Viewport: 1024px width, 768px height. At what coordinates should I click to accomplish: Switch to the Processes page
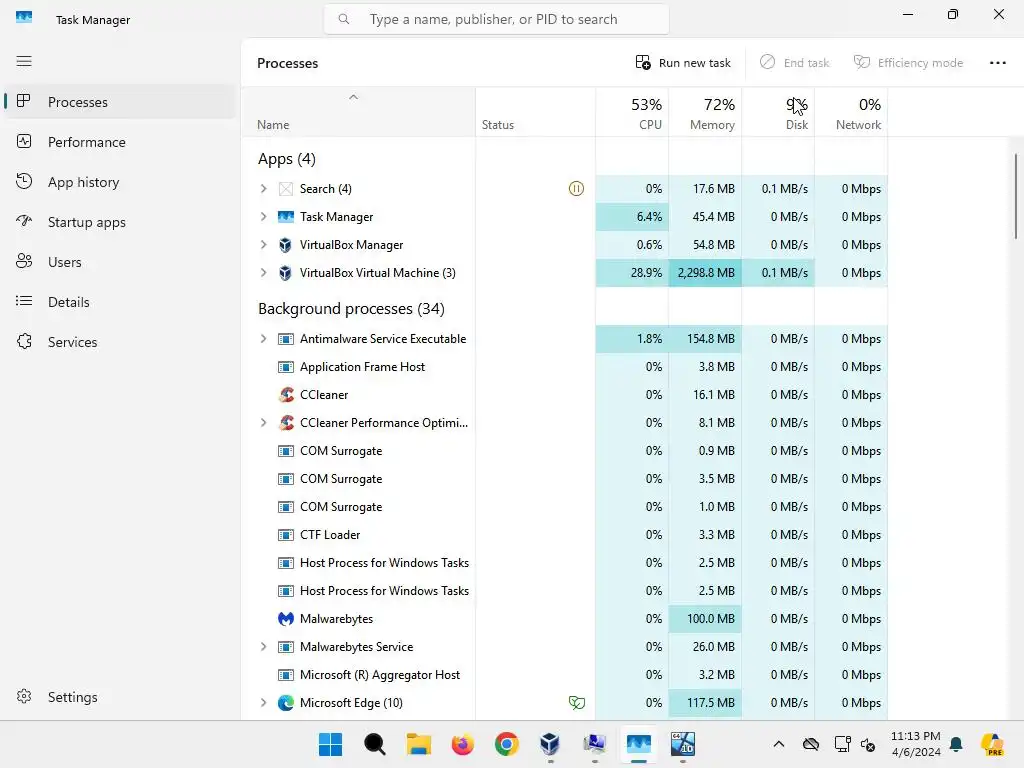coord(120,102)
